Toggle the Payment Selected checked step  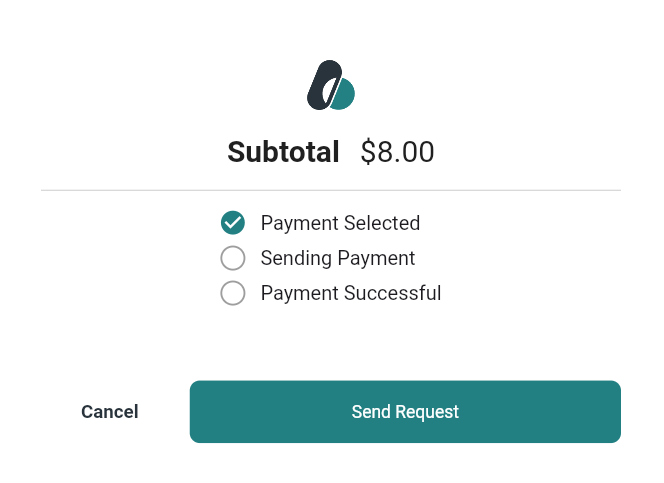(x=233, y=223)
